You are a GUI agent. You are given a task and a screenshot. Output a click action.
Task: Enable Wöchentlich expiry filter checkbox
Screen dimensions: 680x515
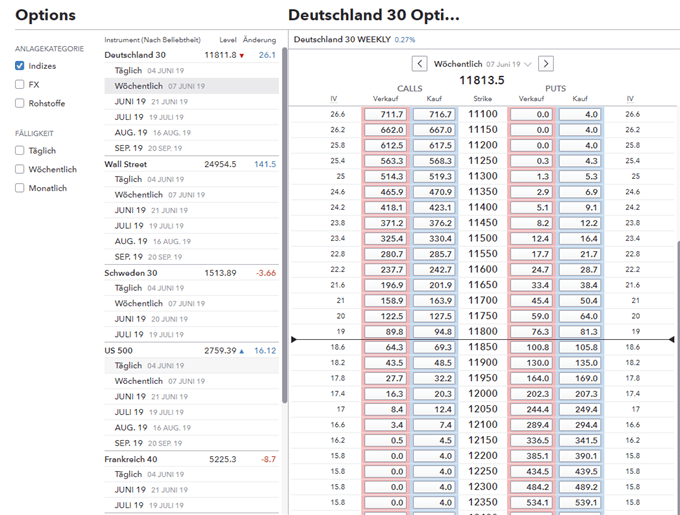pos(20,169)
